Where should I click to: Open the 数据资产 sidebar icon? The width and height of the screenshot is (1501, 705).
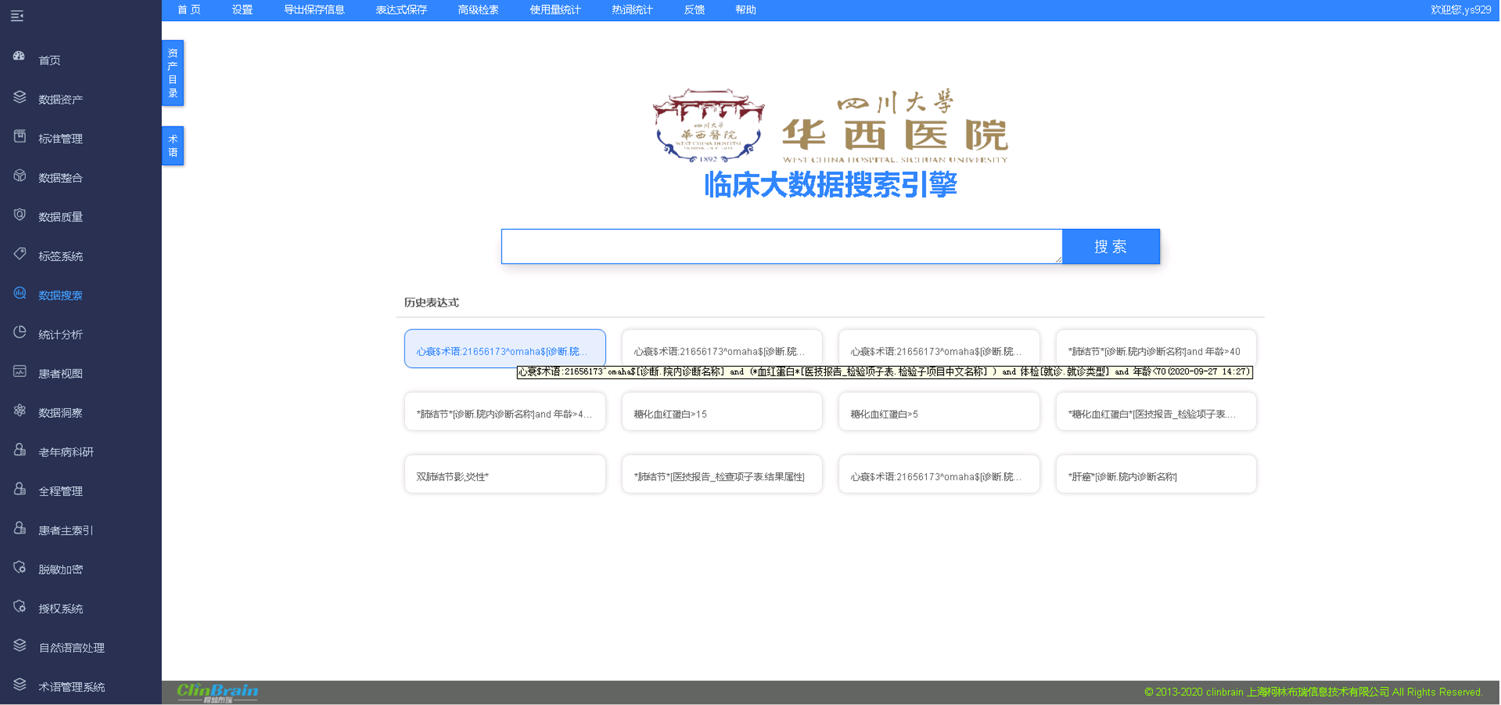click(19, 97)
